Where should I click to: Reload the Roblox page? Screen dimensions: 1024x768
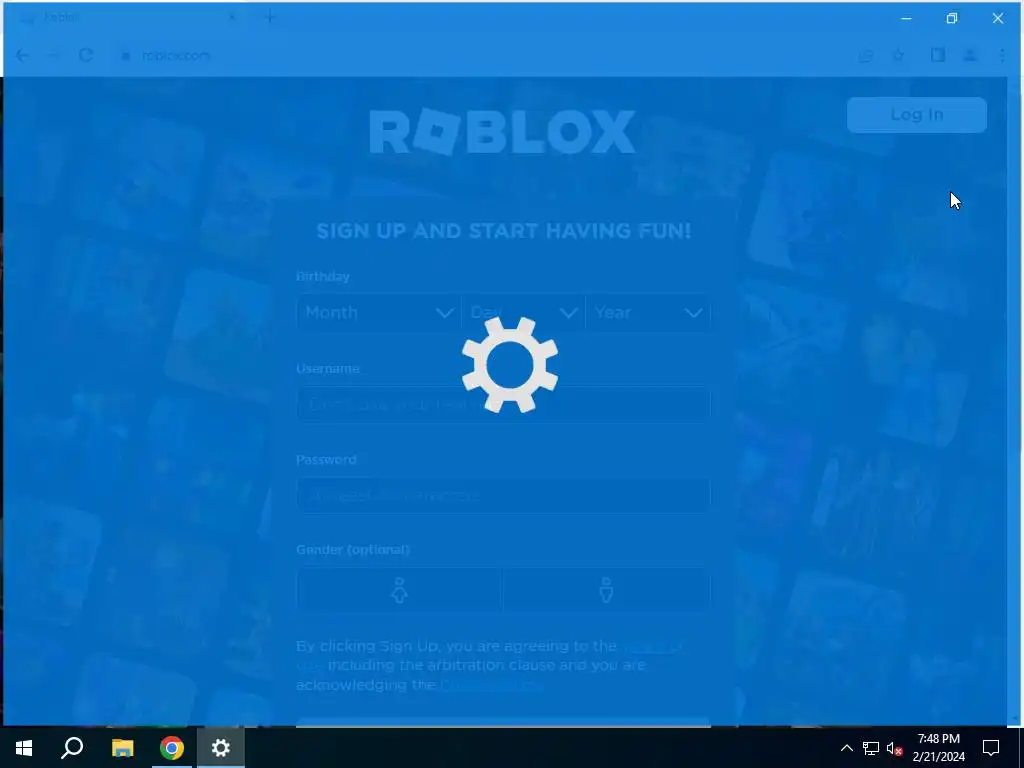(86, 56)
